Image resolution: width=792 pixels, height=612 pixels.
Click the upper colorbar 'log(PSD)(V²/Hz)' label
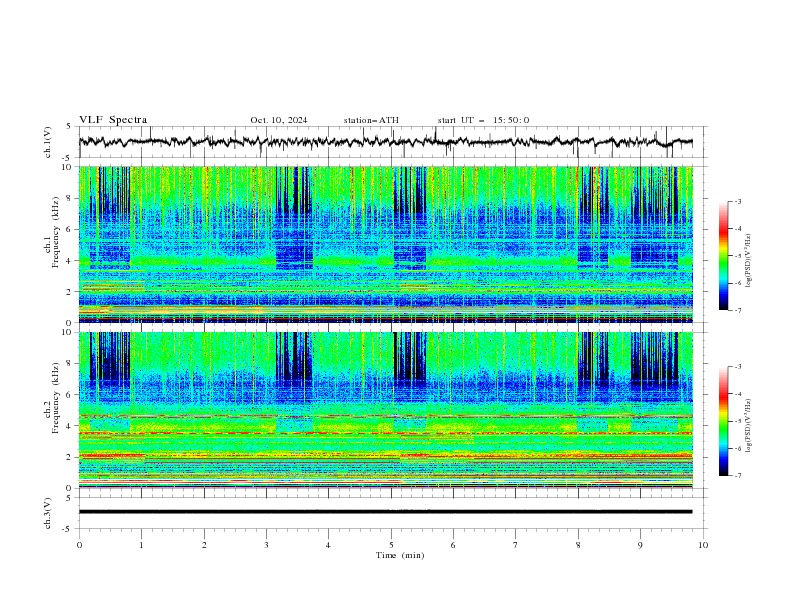coord(750,261)
